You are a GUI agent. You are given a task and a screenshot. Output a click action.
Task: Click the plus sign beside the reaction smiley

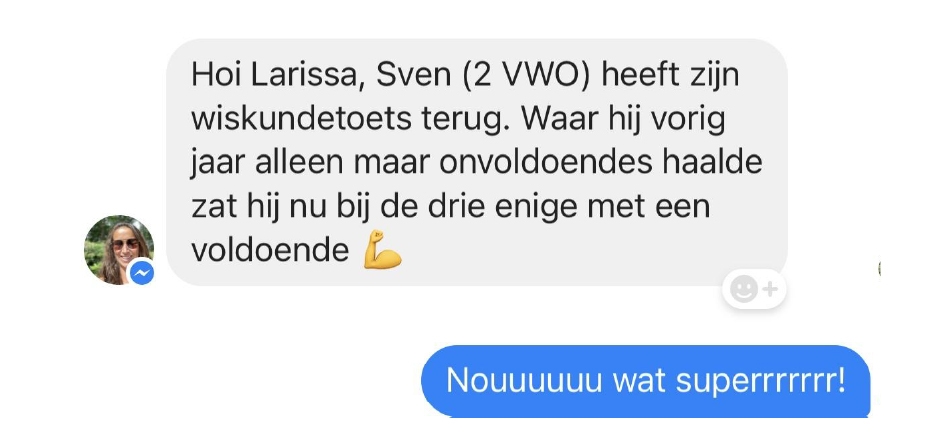point(770,290)
